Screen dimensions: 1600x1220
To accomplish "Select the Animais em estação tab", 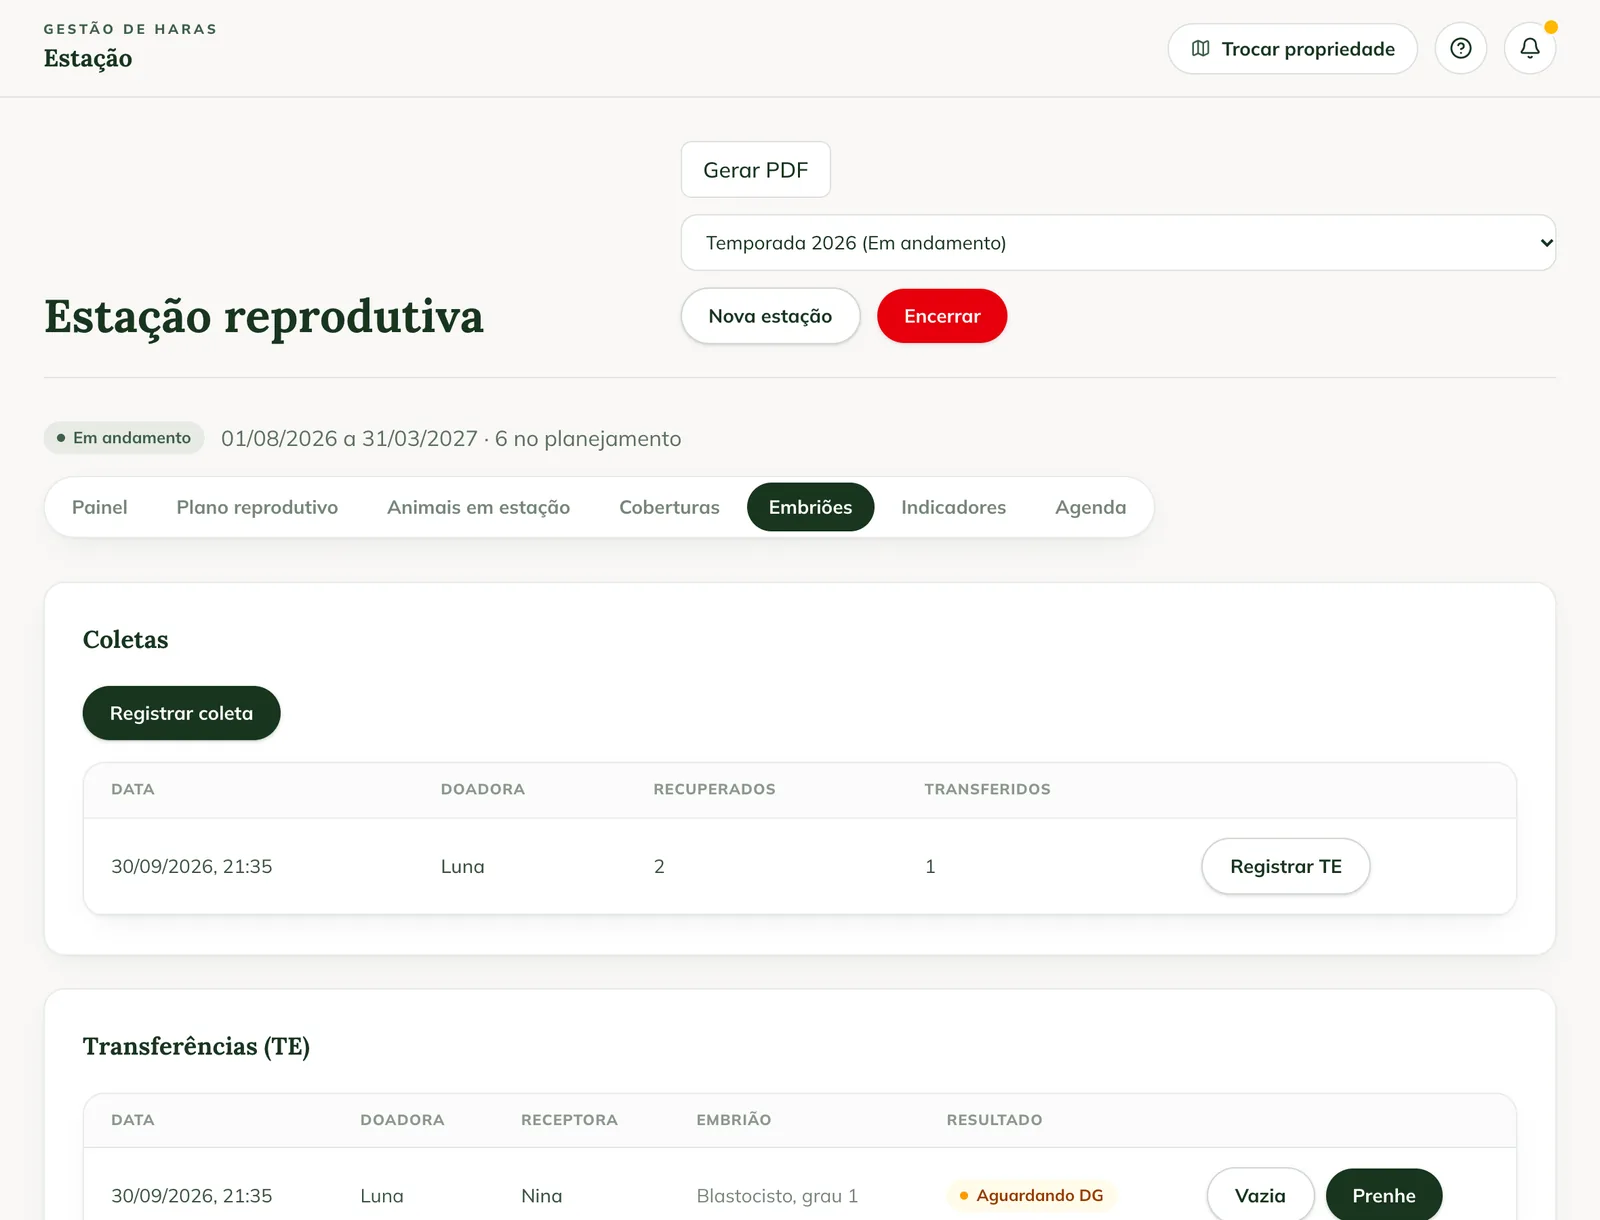I will 478,507.
